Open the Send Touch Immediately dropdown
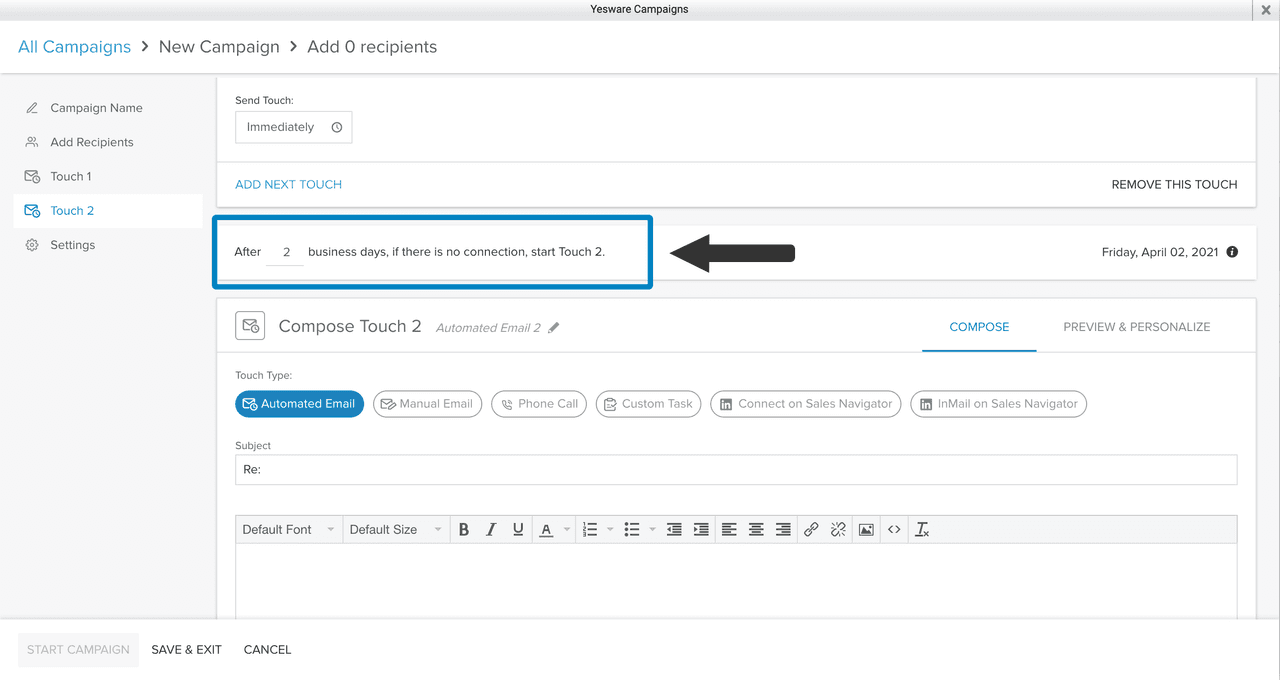The height and width of the screenshot is (680, 1280). (x=293, y=127)
